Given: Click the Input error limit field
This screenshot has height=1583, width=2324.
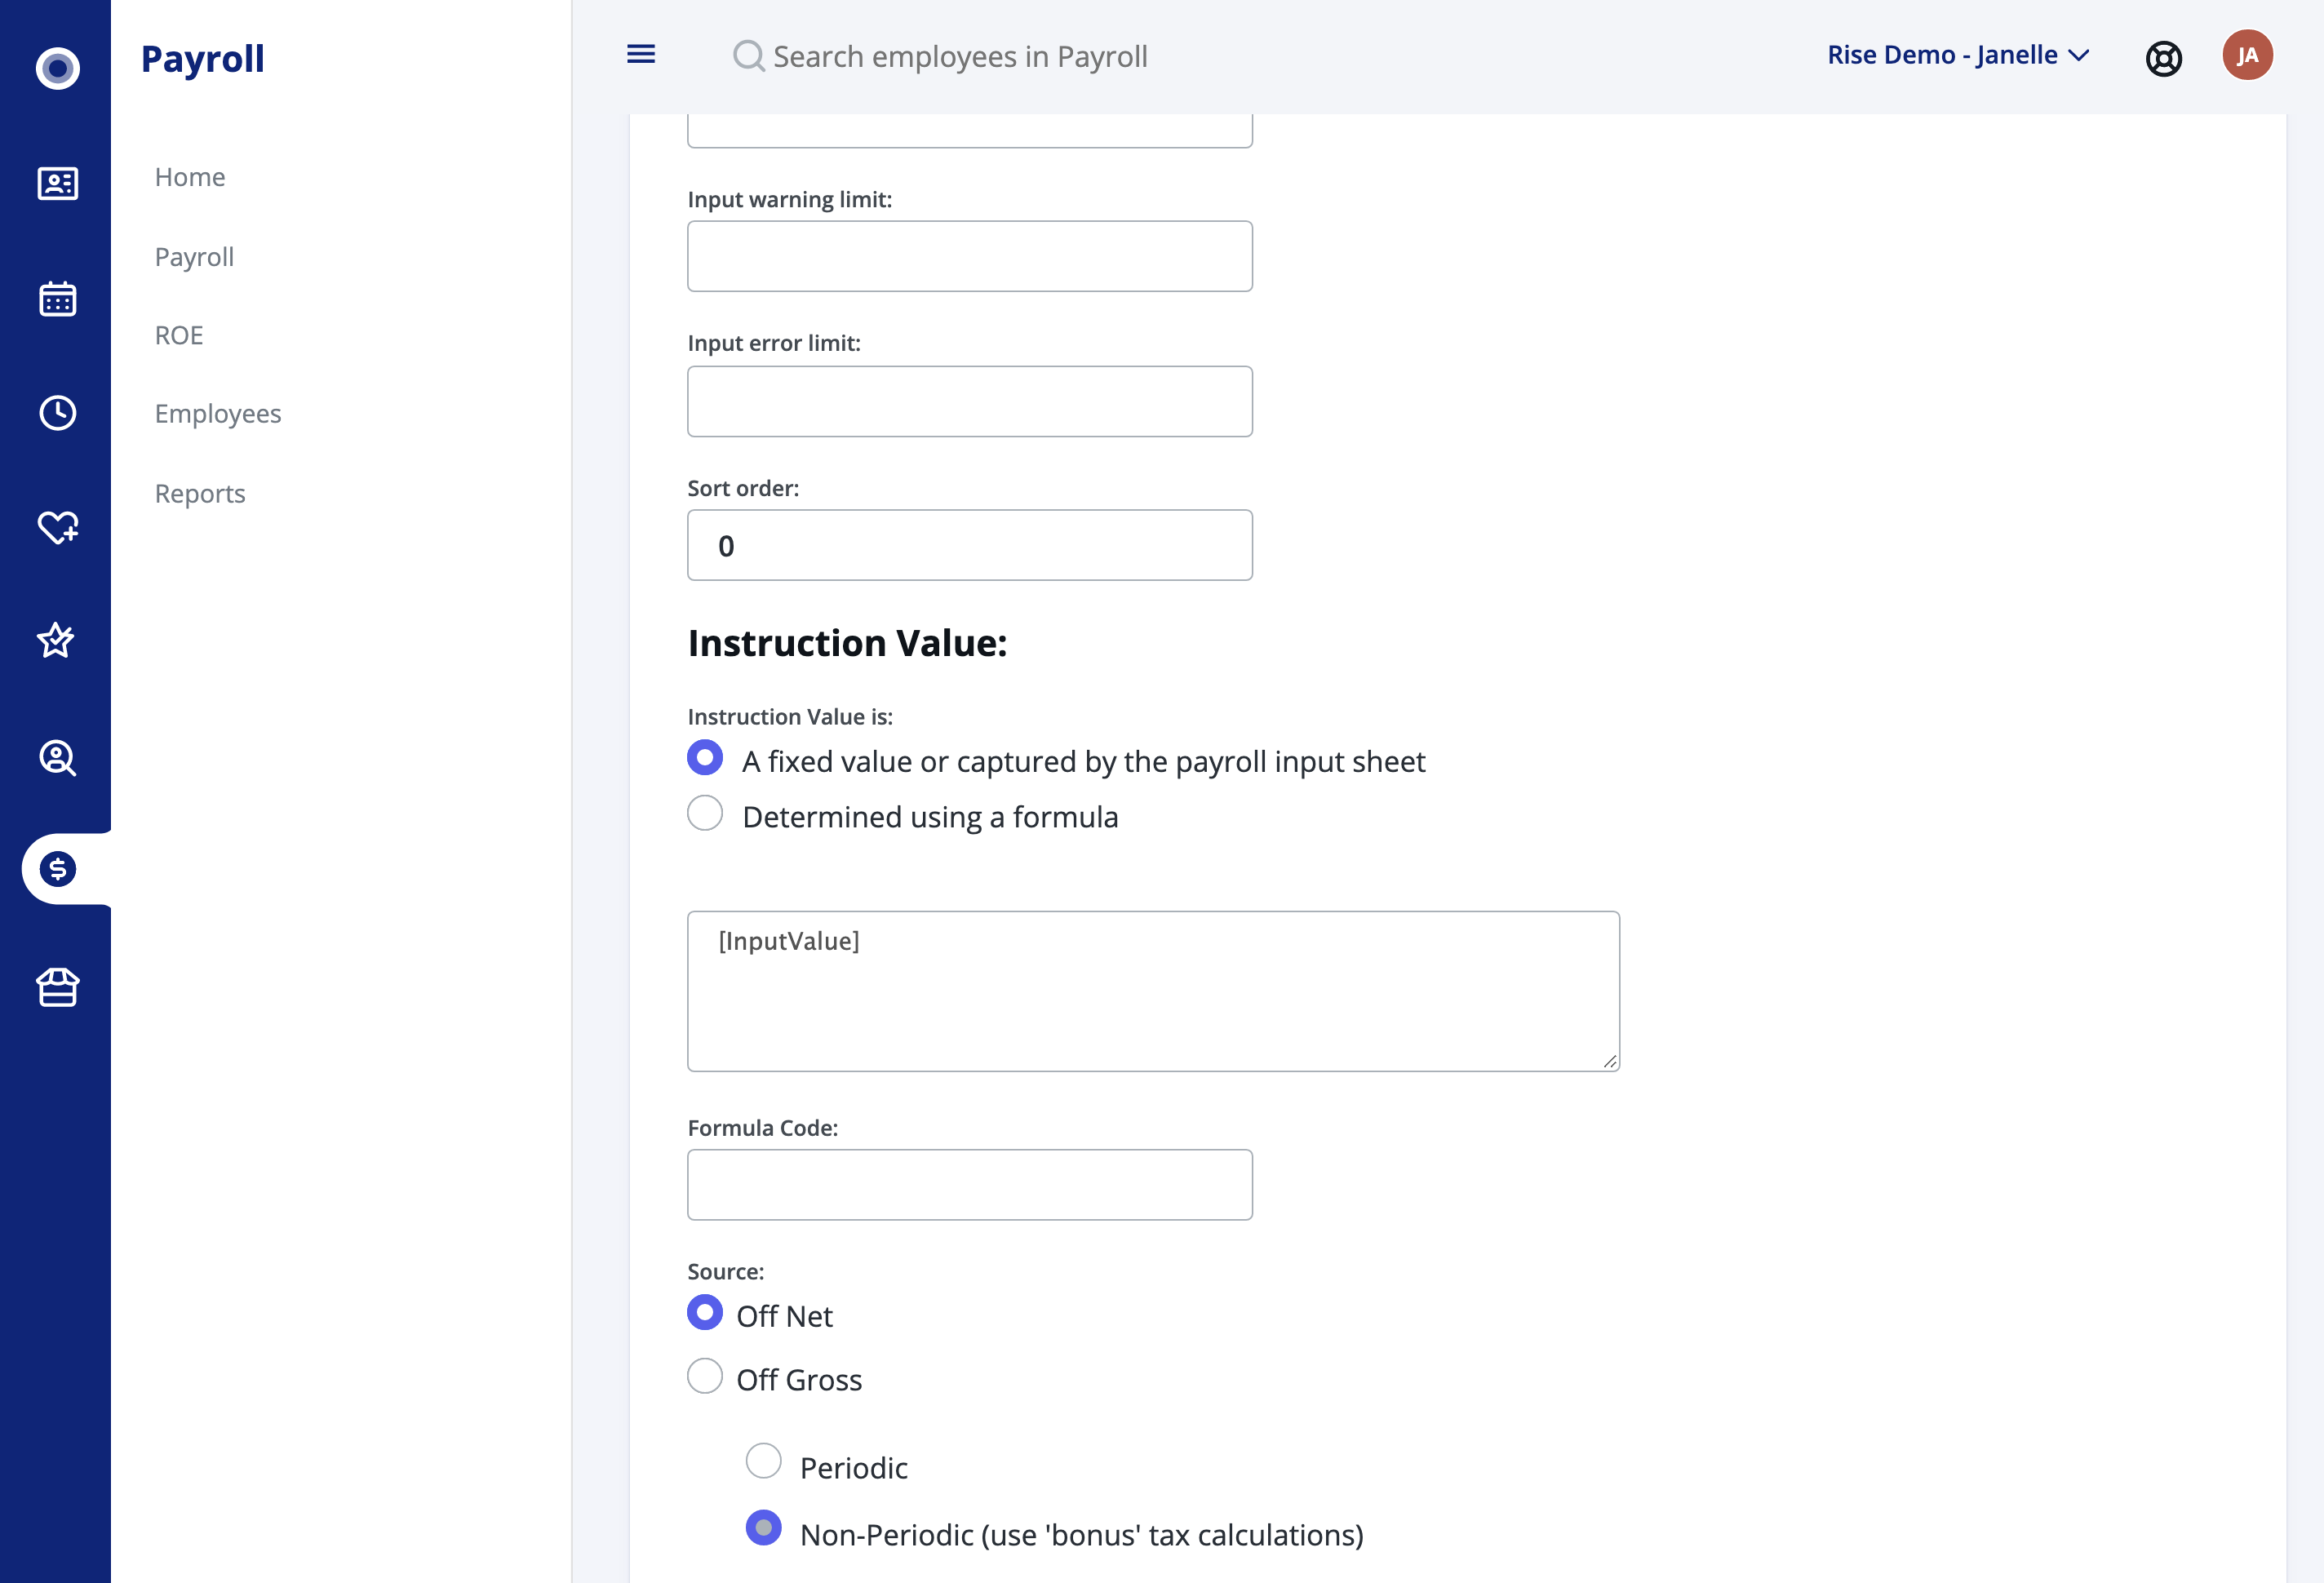Looking at the screenshot, I should [x=970, y=401].
